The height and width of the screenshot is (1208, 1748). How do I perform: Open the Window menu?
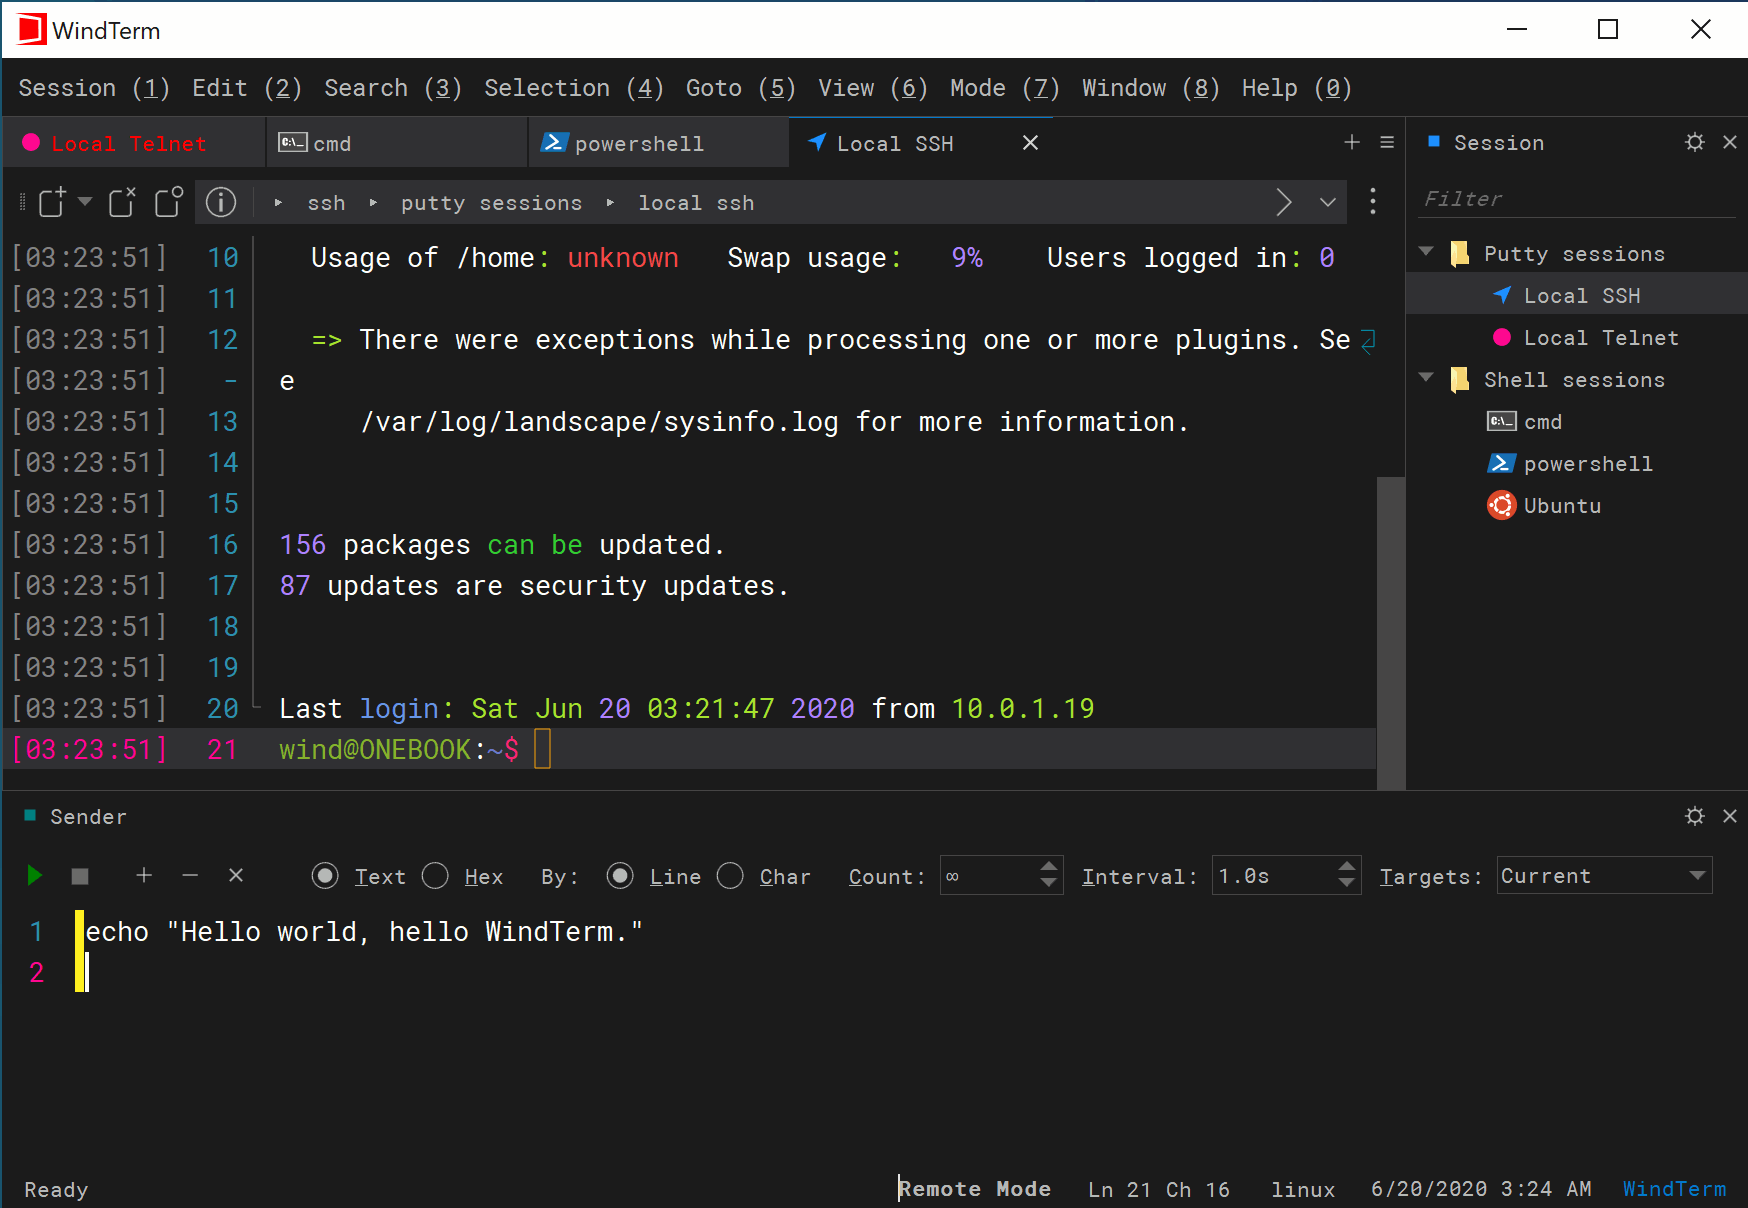[1151, 88]
